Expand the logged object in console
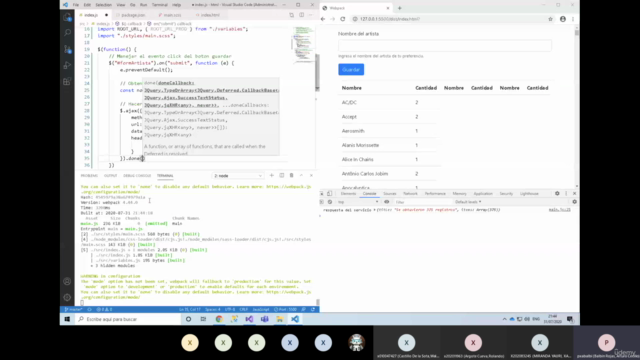 375,210
